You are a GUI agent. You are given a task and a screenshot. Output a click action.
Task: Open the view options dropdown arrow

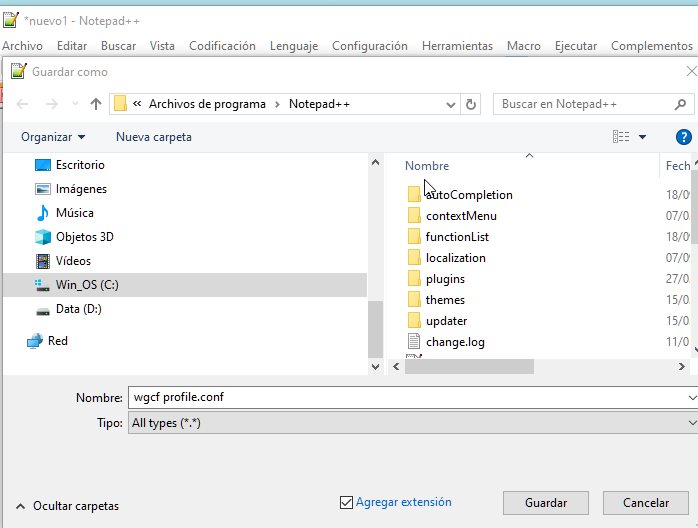pyautogui.click(x=642, y=137)
